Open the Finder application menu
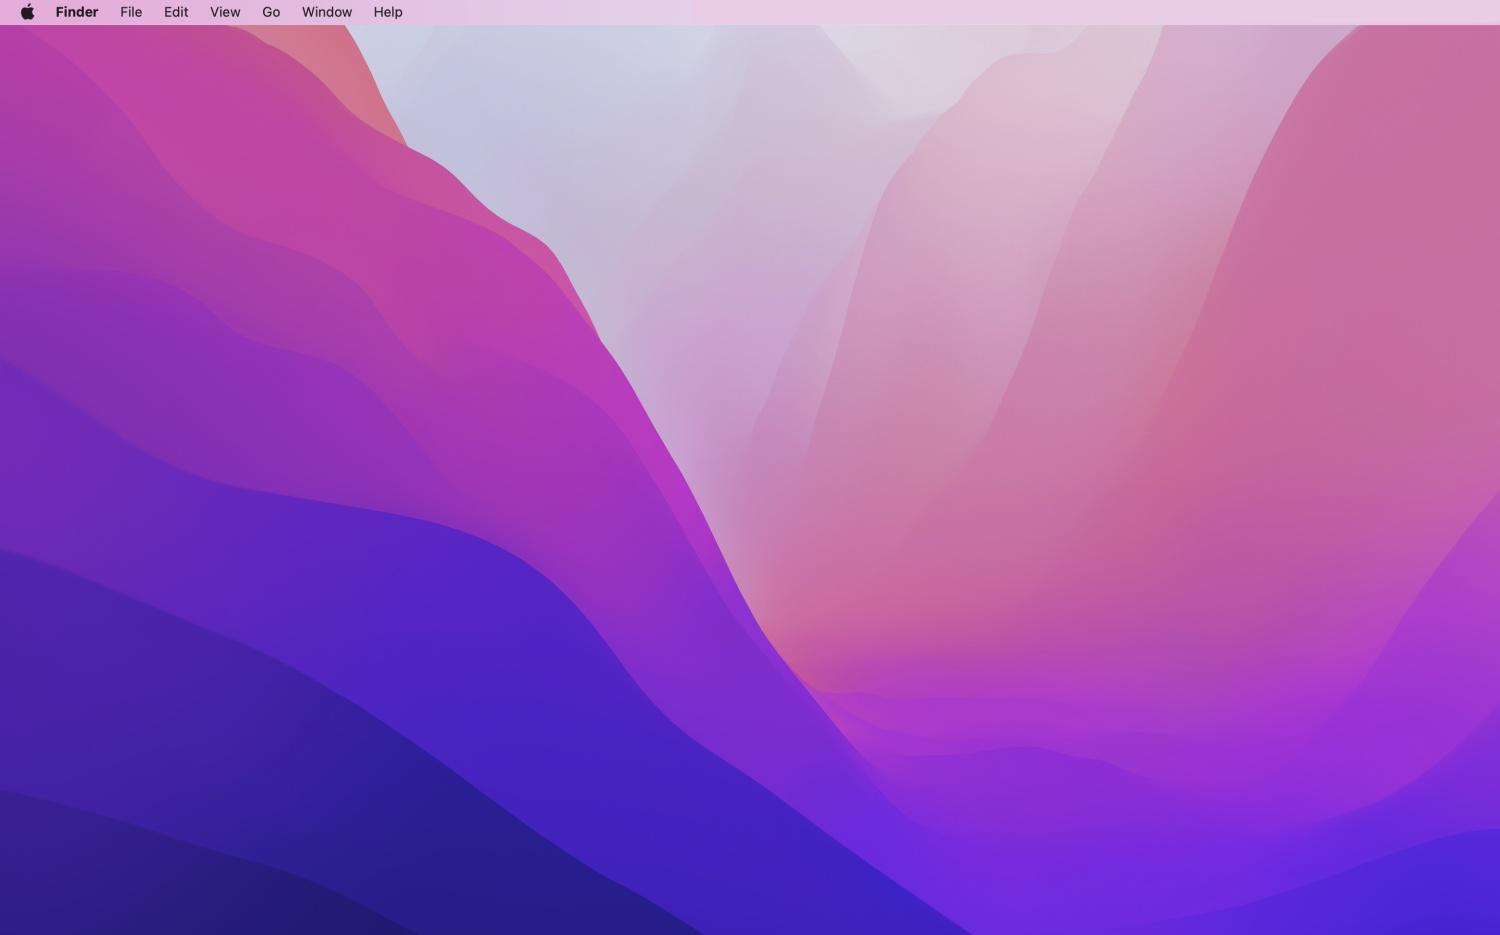 pos(77,12)
